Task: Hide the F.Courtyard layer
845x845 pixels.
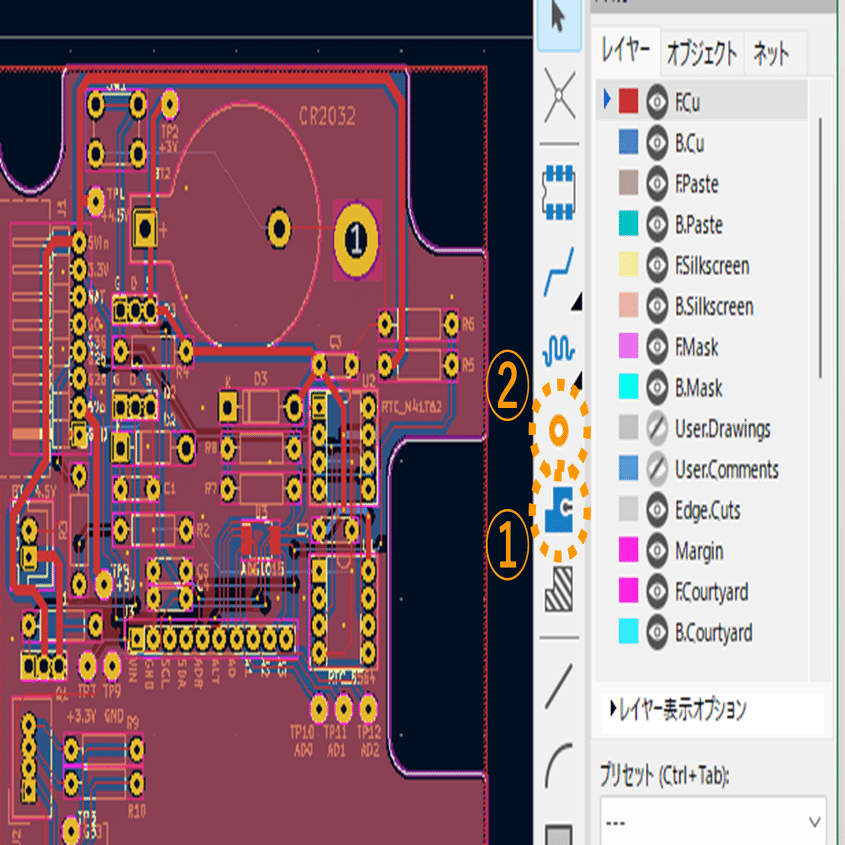Action: (x=657, y=591)
